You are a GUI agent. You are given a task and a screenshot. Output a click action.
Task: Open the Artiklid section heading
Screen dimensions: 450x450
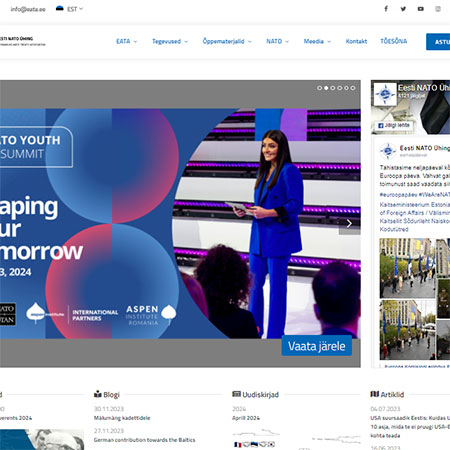pos(392,395)
